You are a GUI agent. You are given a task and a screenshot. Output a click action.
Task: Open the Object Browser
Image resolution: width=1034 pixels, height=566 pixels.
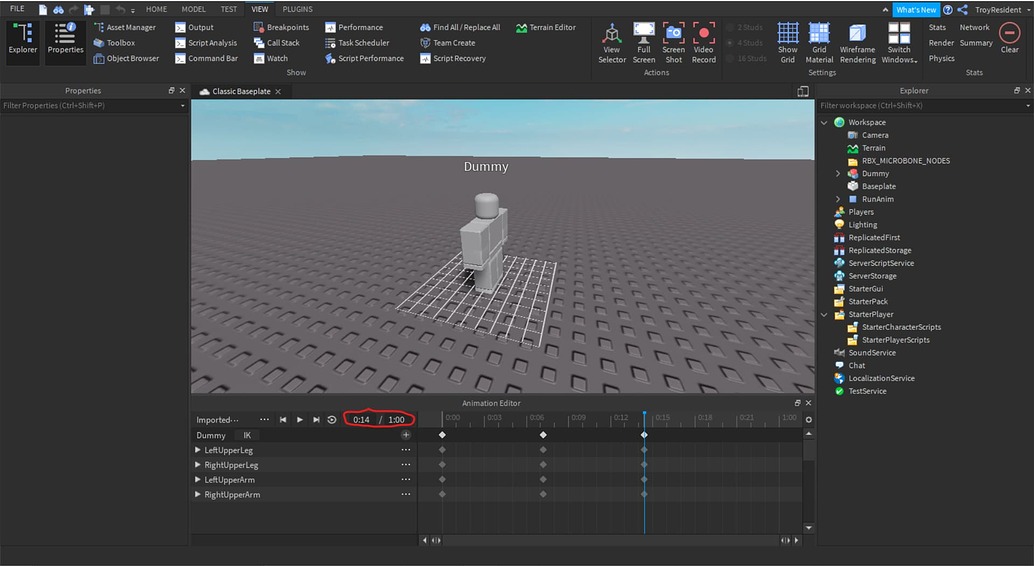coord(126,58)
